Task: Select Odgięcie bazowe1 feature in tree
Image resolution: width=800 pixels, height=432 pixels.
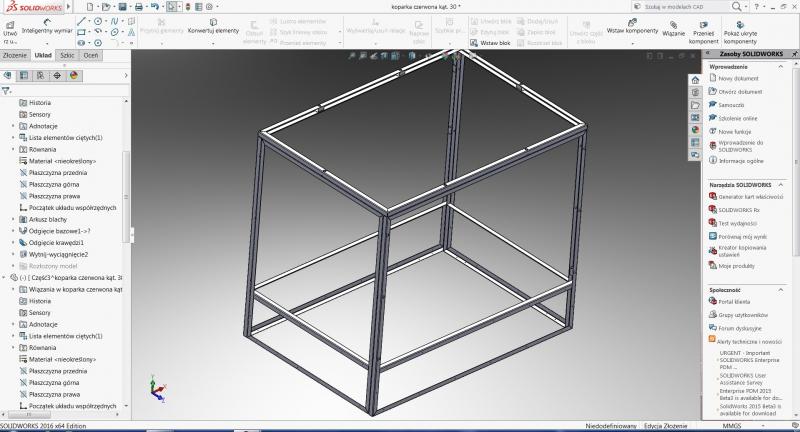Action: pyautogui.click(x=59, y=231)
